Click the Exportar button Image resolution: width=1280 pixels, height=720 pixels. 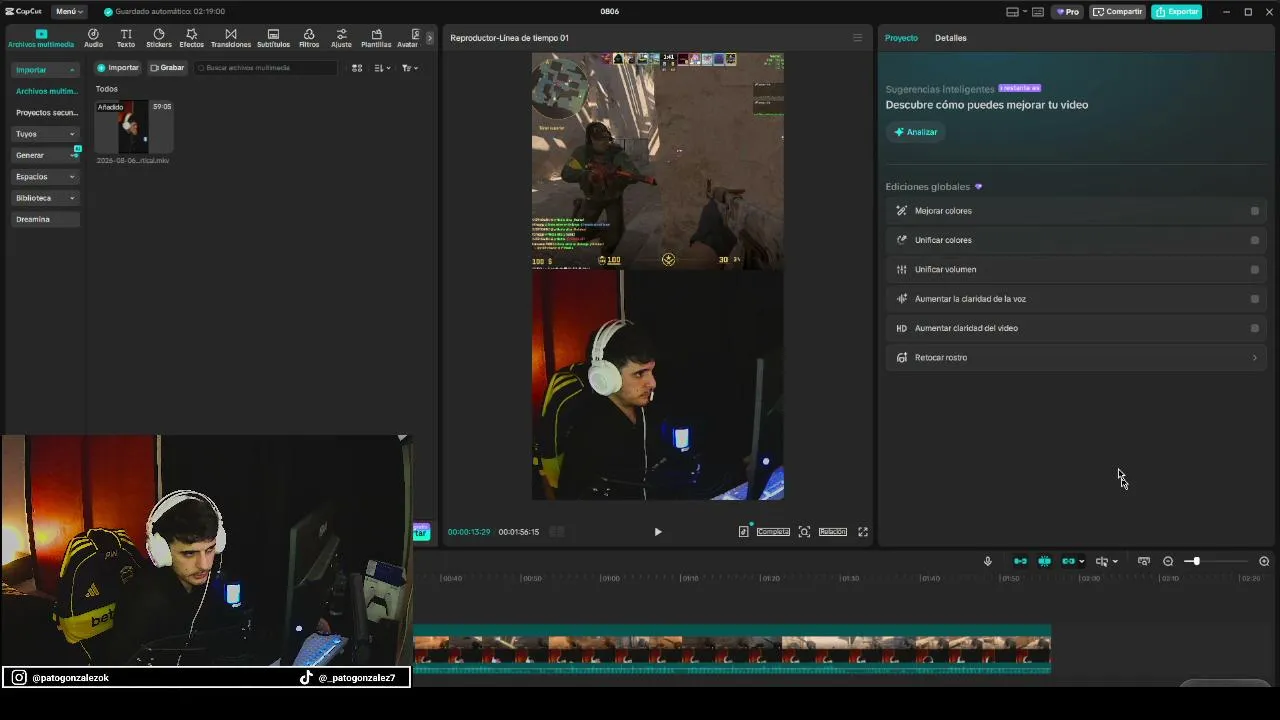1176,12
